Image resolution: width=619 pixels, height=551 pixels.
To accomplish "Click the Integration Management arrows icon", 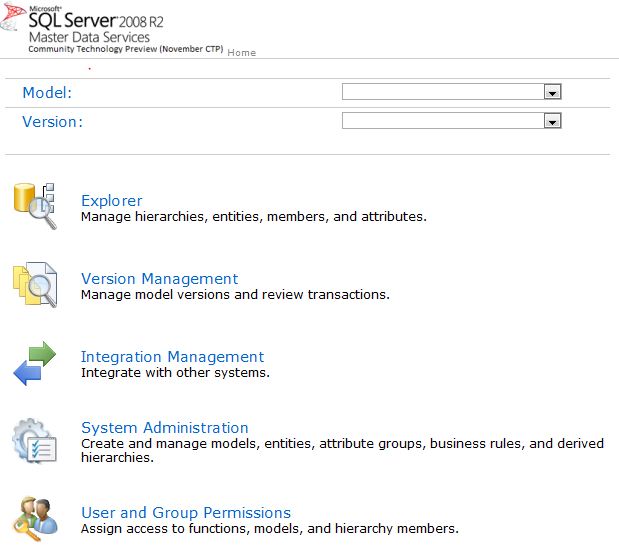I will 35,364.
